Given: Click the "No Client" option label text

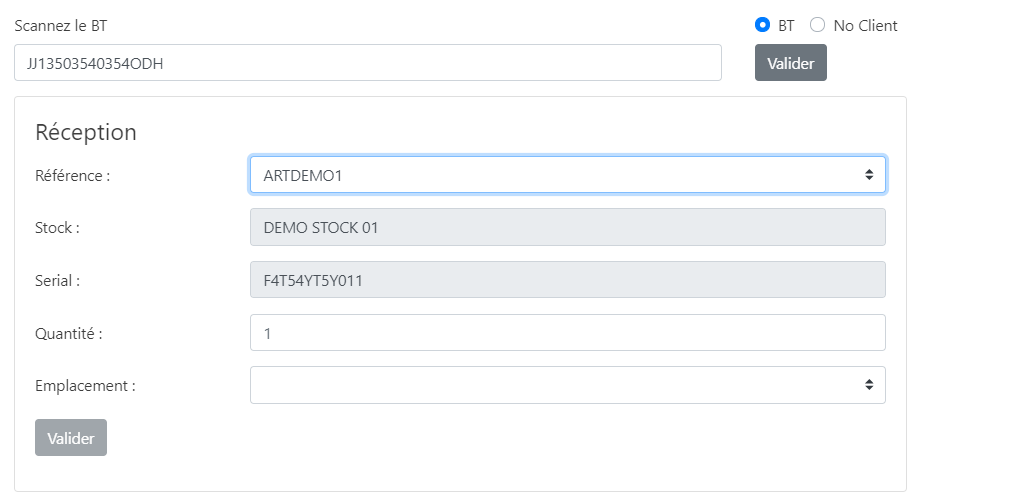Looking at the screenshot, I should [x=865, y=25].
